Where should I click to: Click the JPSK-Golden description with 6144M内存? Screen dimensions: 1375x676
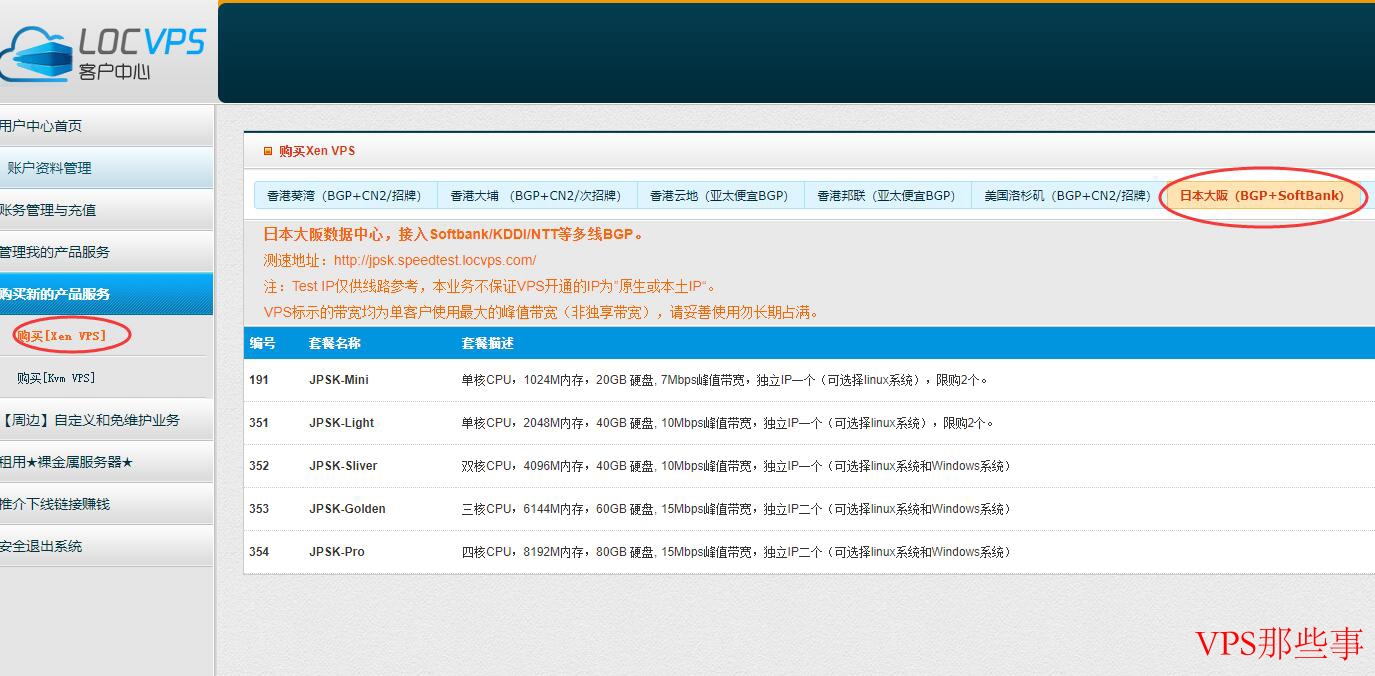pos(737,509)
